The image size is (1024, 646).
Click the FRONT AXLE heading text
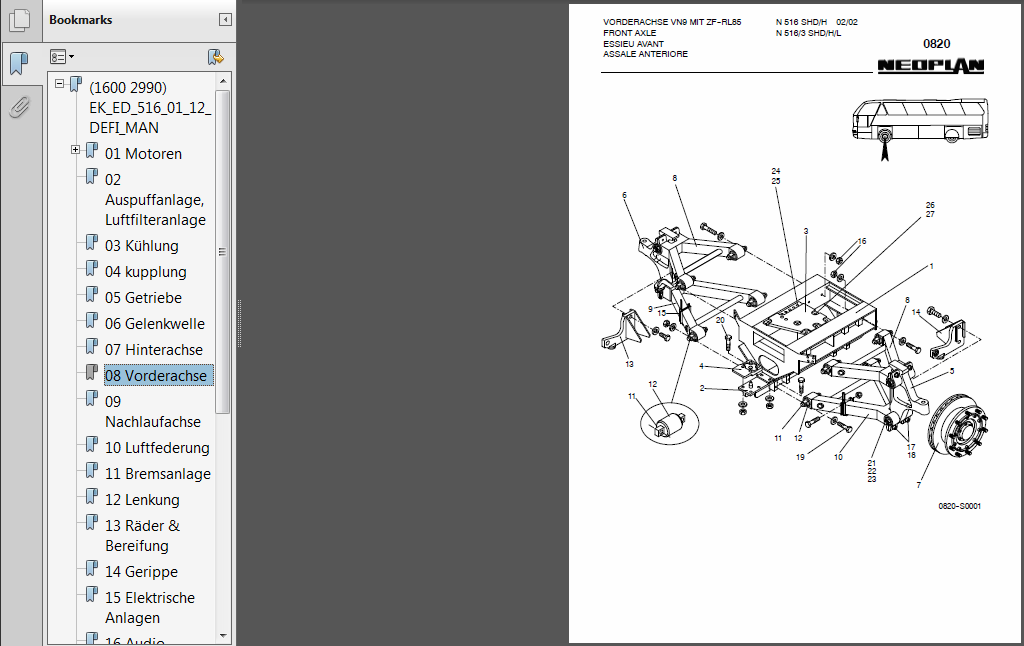[630, 33]
